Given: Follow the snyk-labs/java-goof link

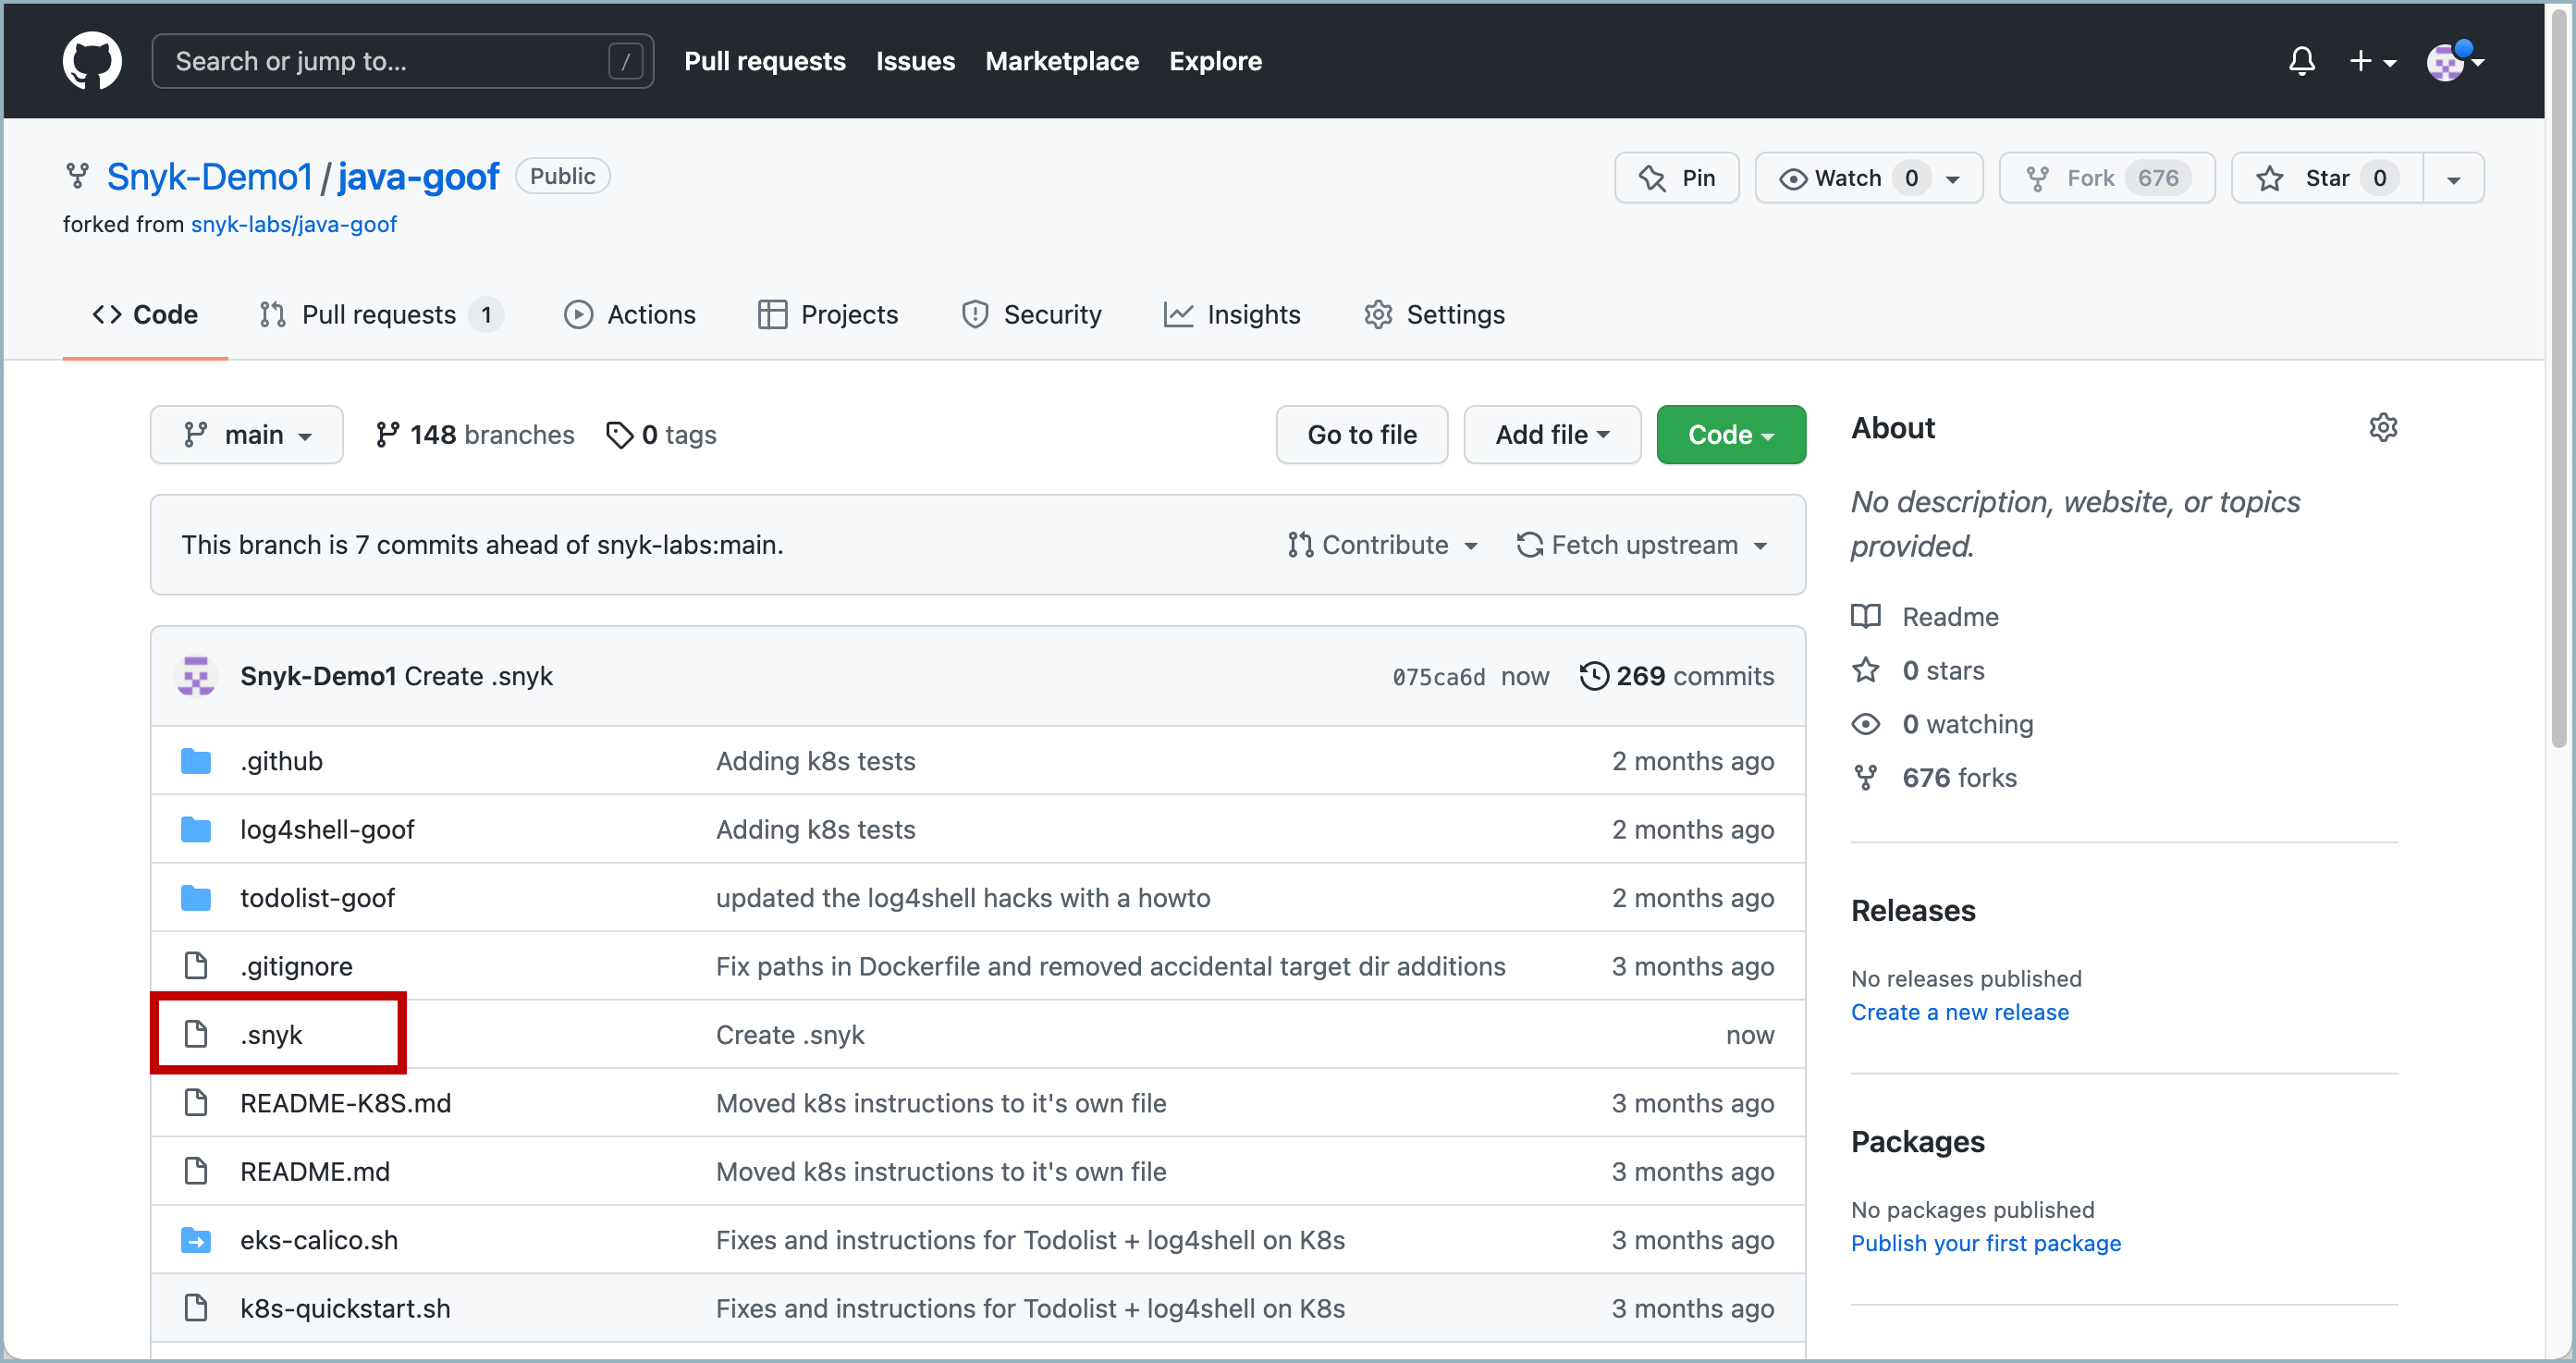Looking at the screenshot, I should pos(293,224).
